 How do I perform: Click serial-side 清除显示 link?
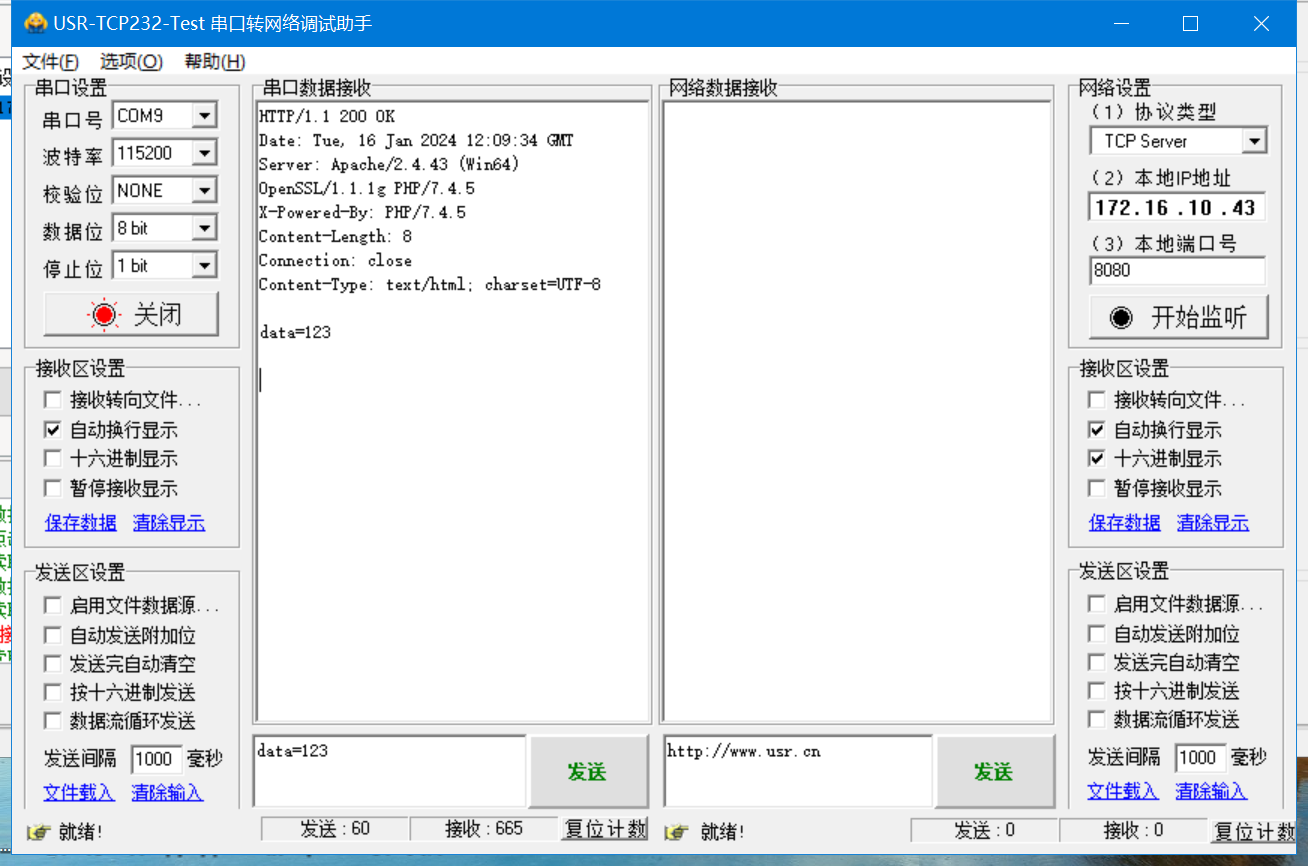click(168, 523)
